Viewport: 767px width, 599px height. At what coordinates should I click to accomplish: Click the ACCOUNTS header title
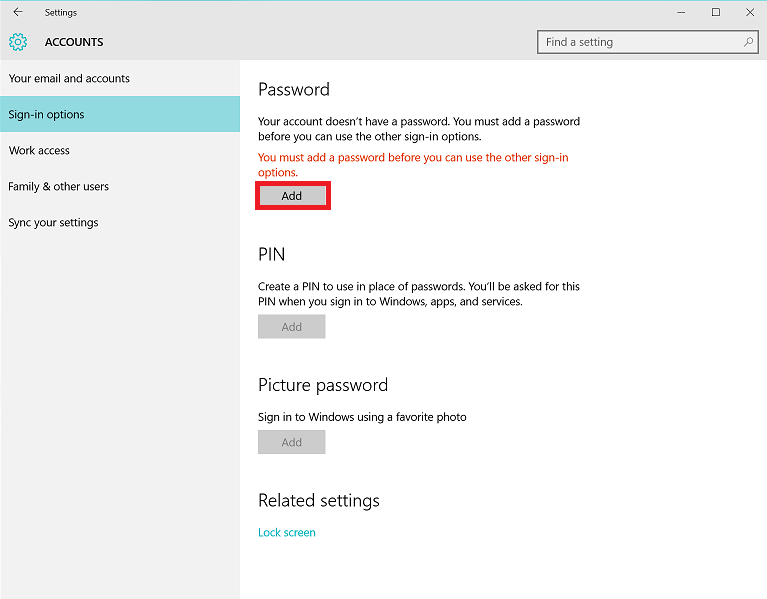pos(74,42)
